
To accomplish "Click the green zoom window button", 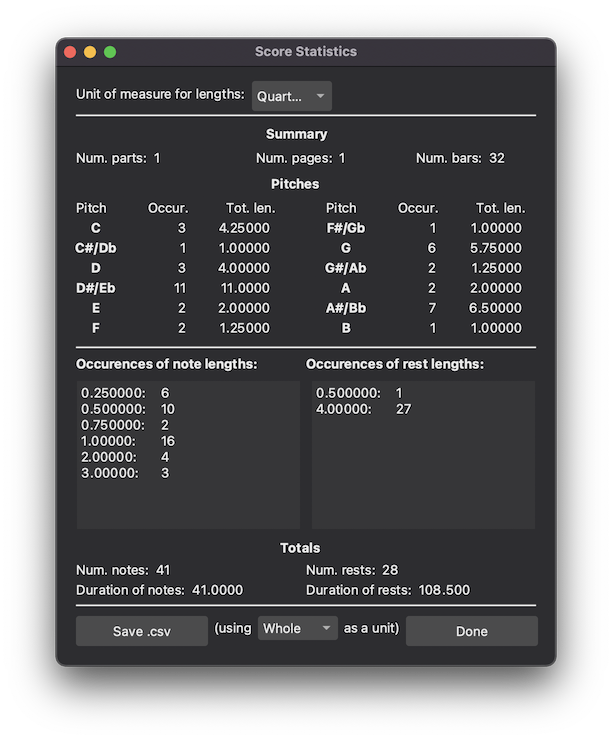I will (x=110, y=52).
